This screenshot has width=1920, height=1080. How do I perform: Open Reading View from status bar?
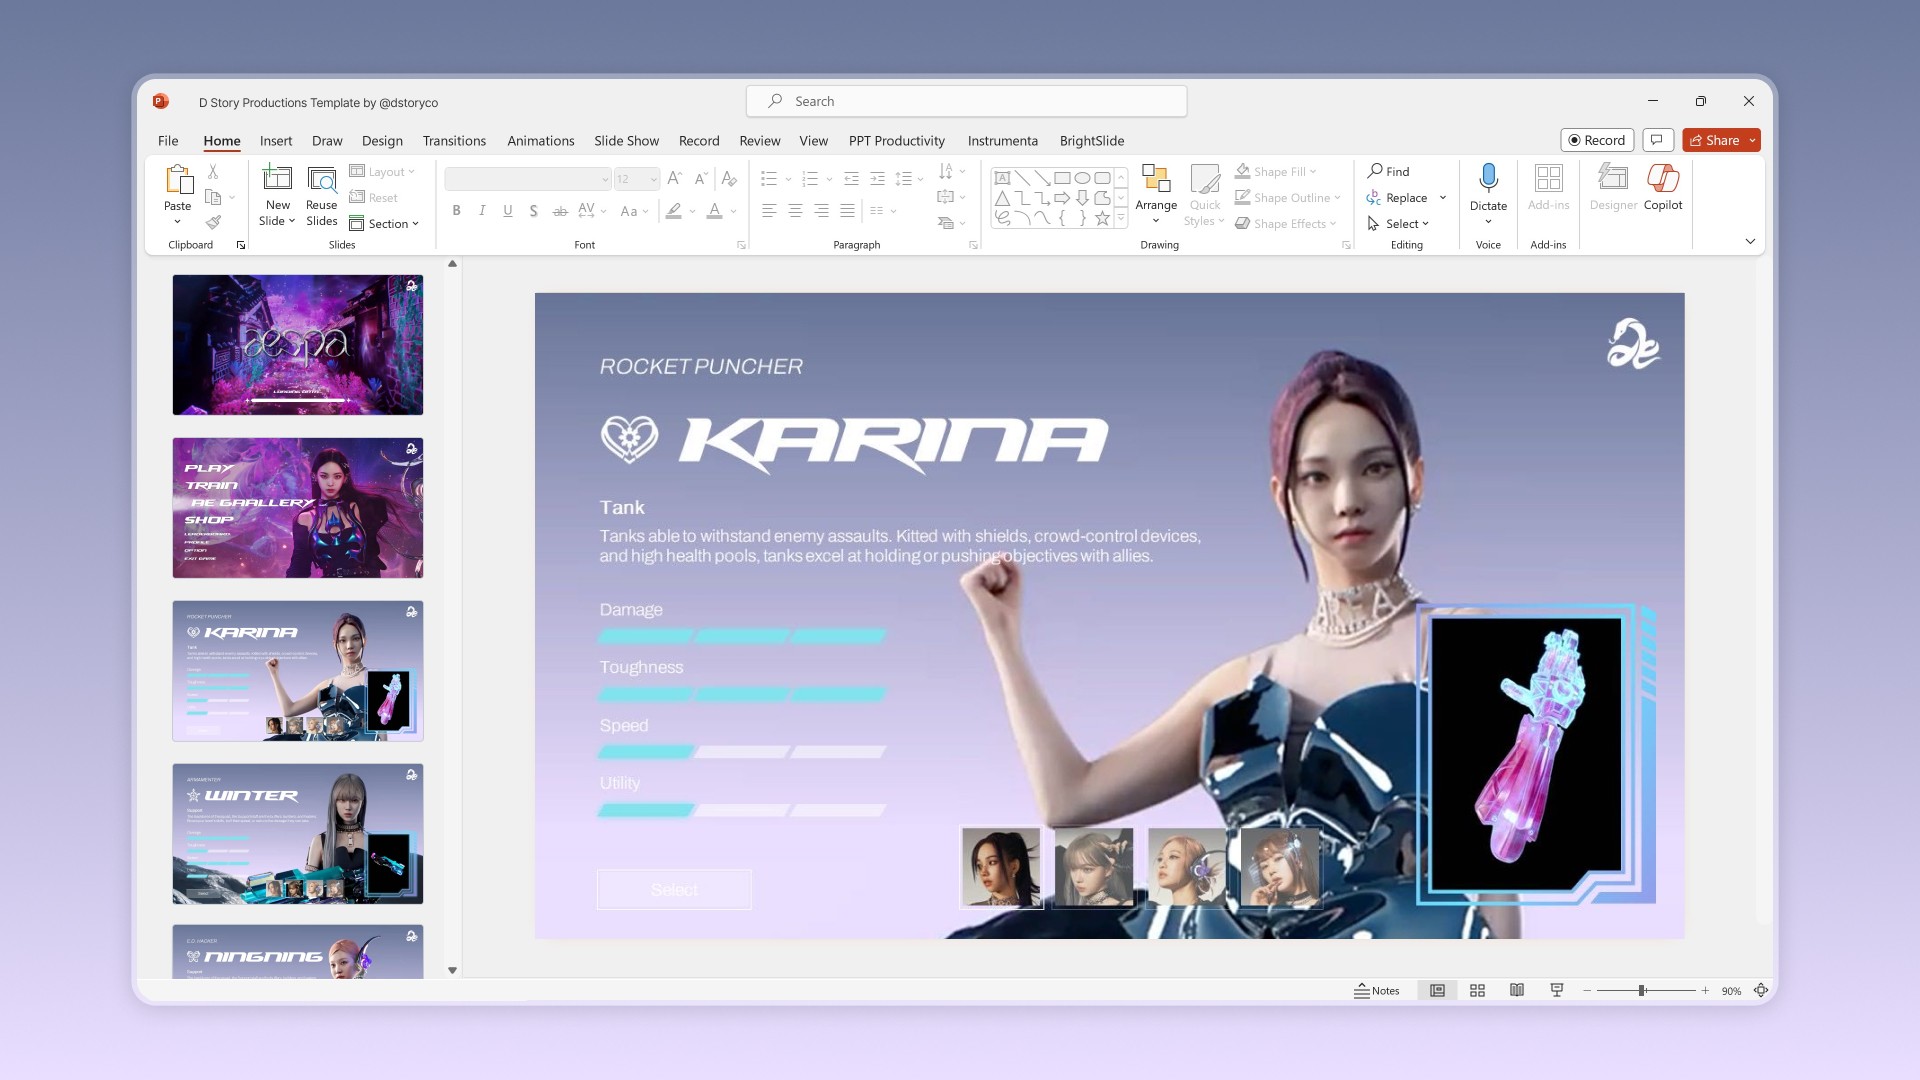[x=1517, y=990]
